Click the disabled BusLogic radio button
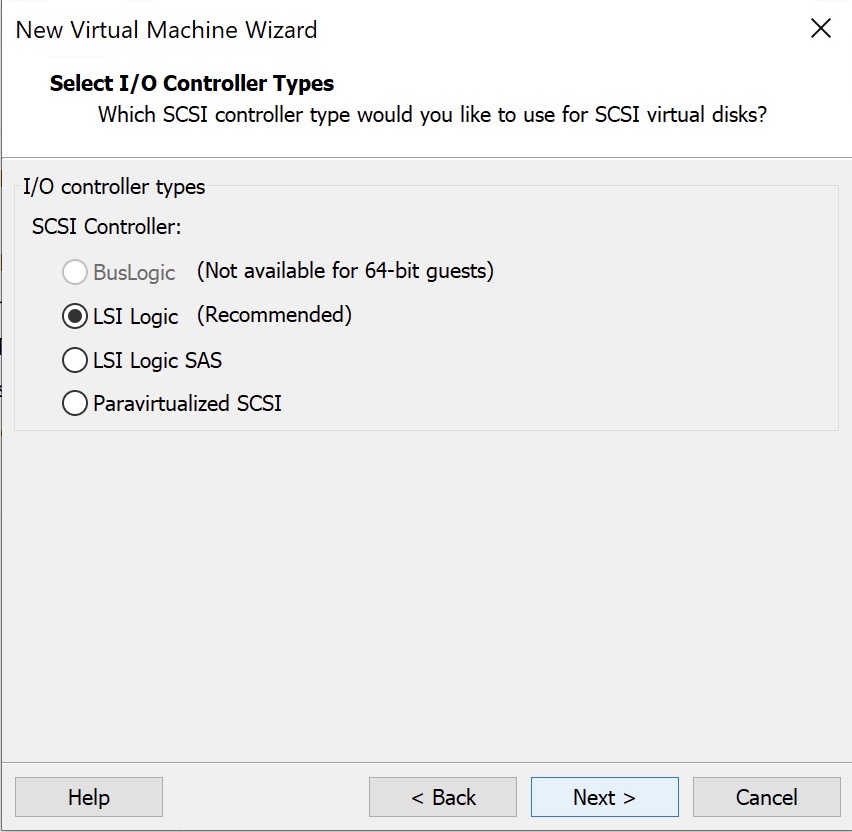The height and width of the screenshot is (832, 852). (75, 272)
